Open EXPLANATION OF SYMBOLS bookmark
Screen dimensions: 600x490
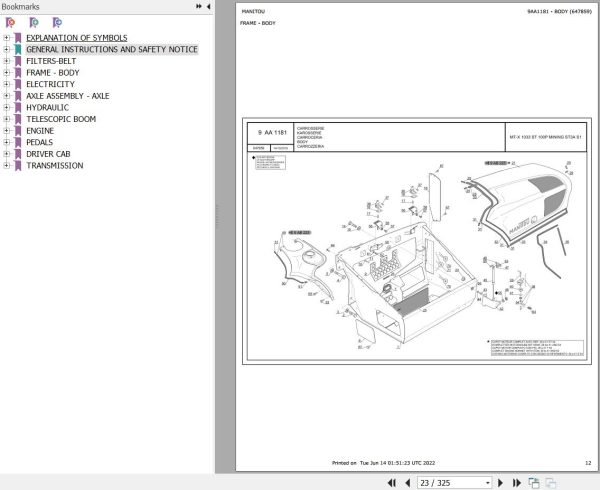tap(77, 38)
